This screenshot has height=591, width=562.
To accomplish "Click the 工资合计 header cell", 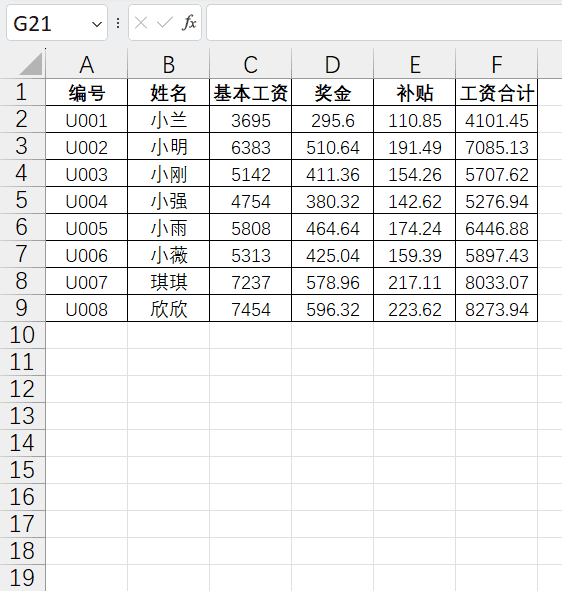I will point(496,92).
